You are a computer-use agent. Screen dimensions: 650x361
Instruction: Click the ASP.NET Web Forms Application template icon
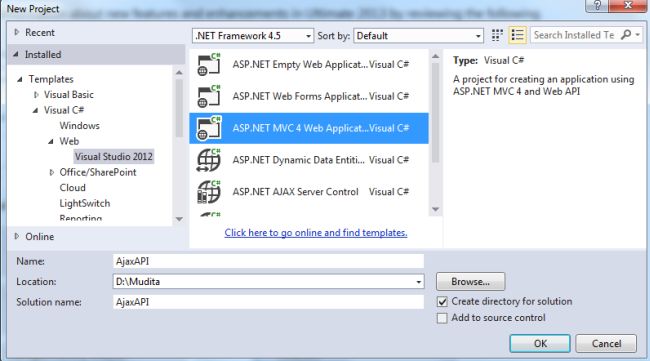click(x=209, y=97)
